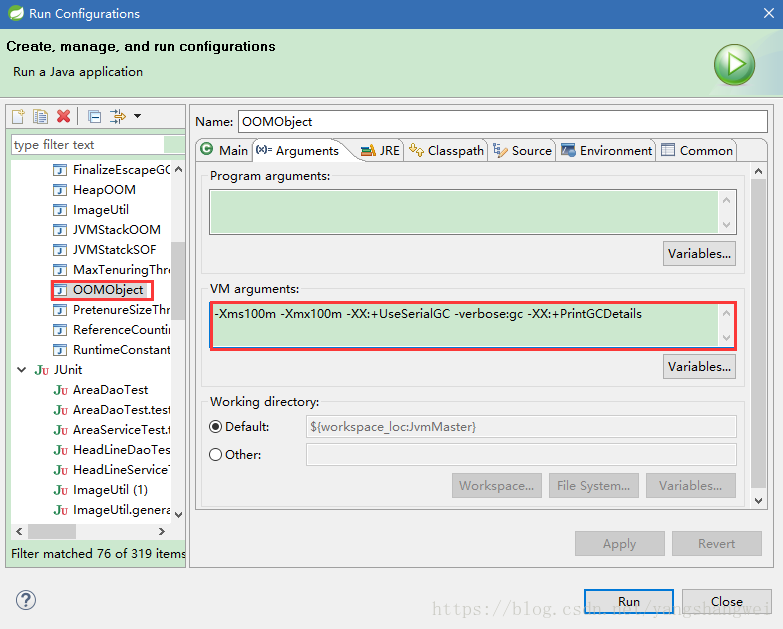Select the Other working directory option
Viewport: 783px width, 629px height.
coord(216,455)
